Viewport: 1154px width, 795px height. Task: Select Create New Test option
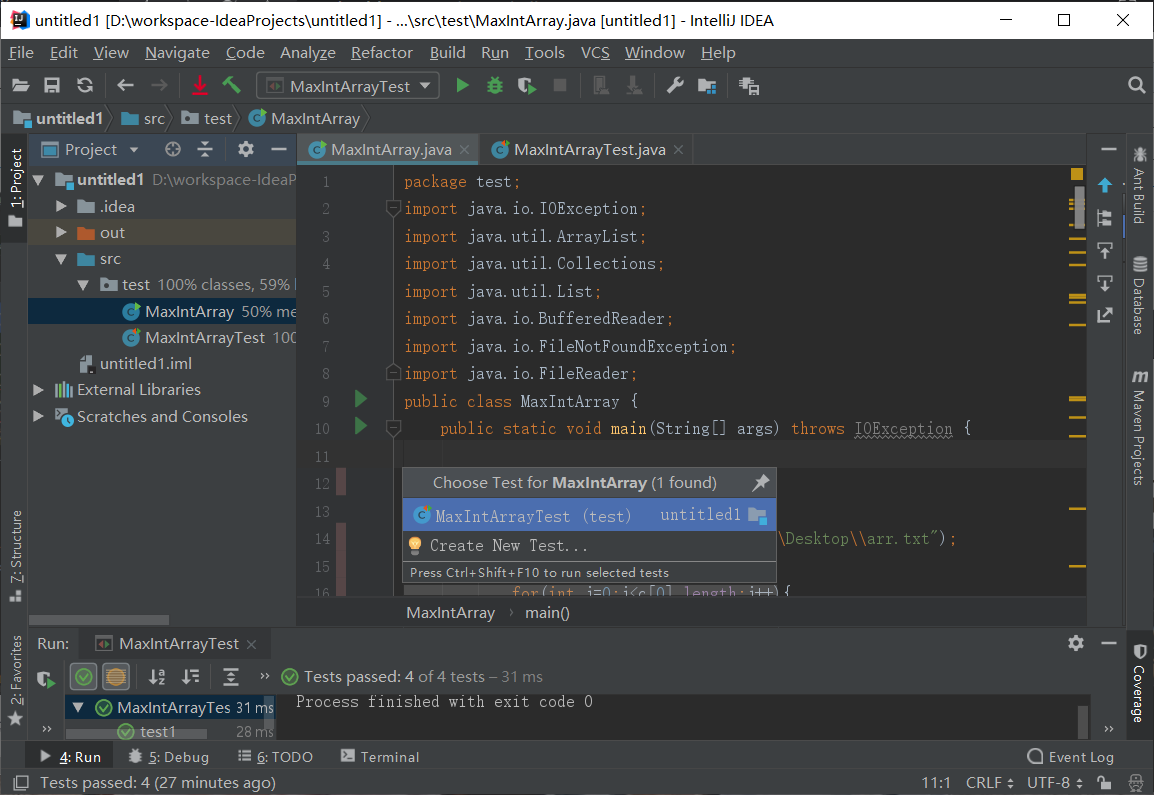[x=589, y=545]
